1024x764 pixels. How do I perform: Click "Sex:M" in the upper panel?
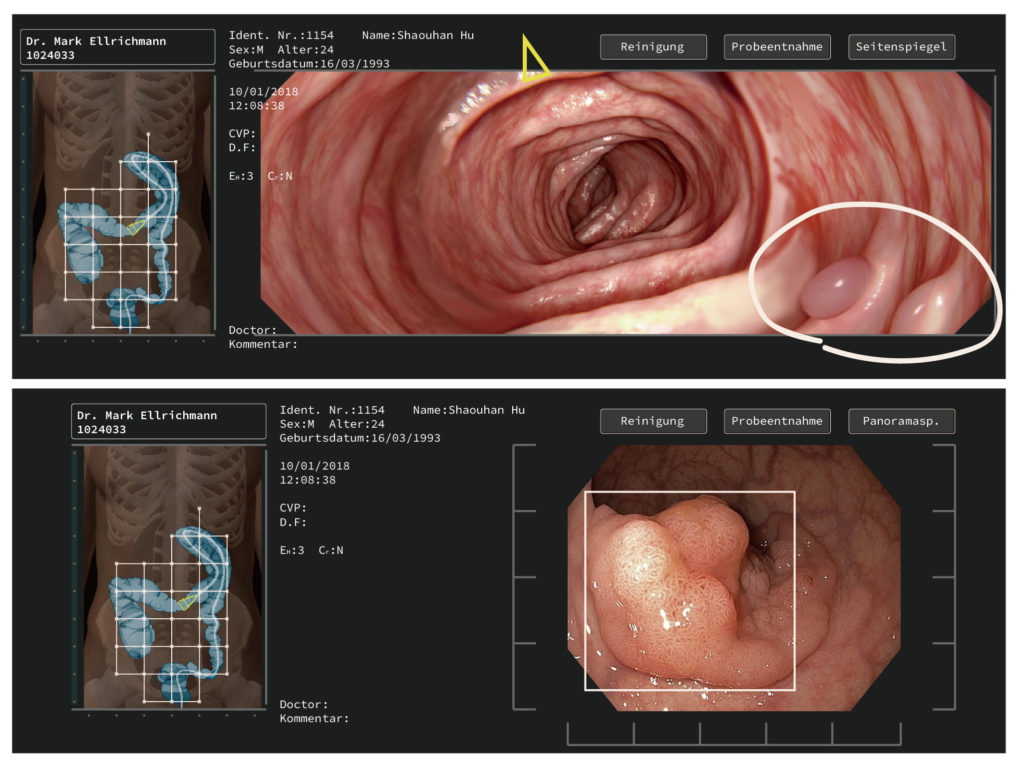(246, 50)
